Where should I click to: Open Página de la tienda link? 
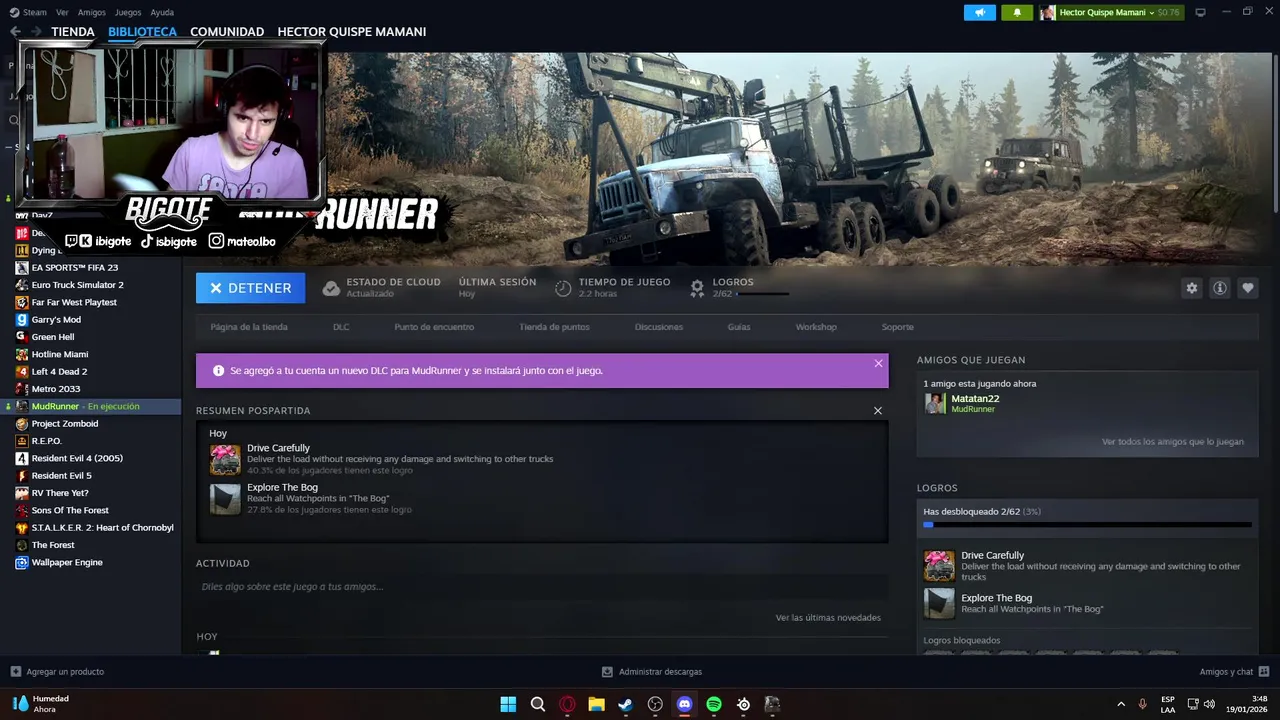tap(249, 327)
